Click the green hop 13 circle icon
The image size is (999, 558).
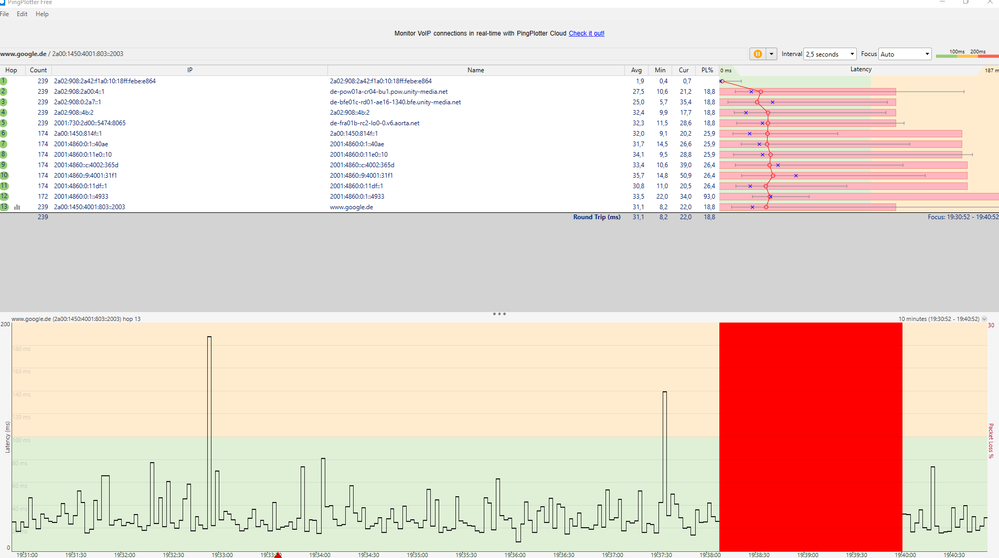pos(4,207)
